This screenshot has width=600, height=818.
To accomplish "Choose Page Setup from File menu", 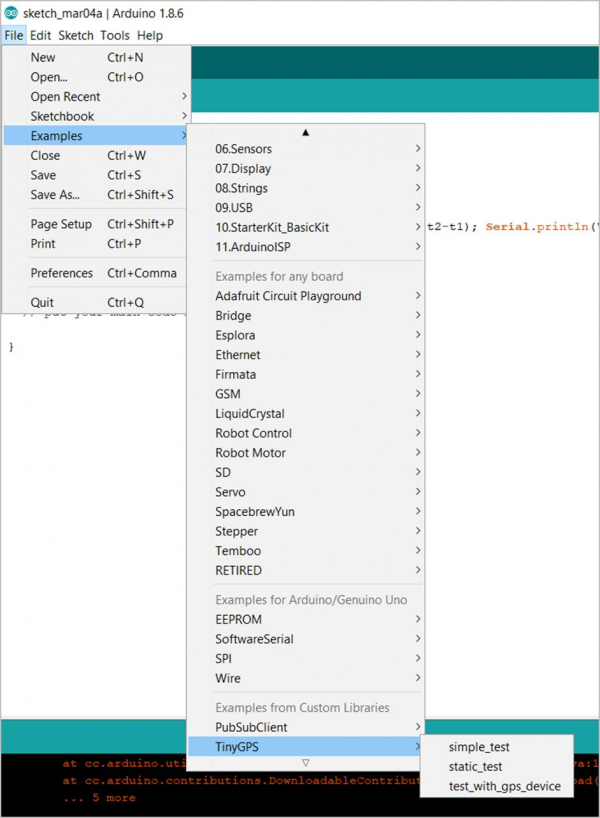I will 61,224.
